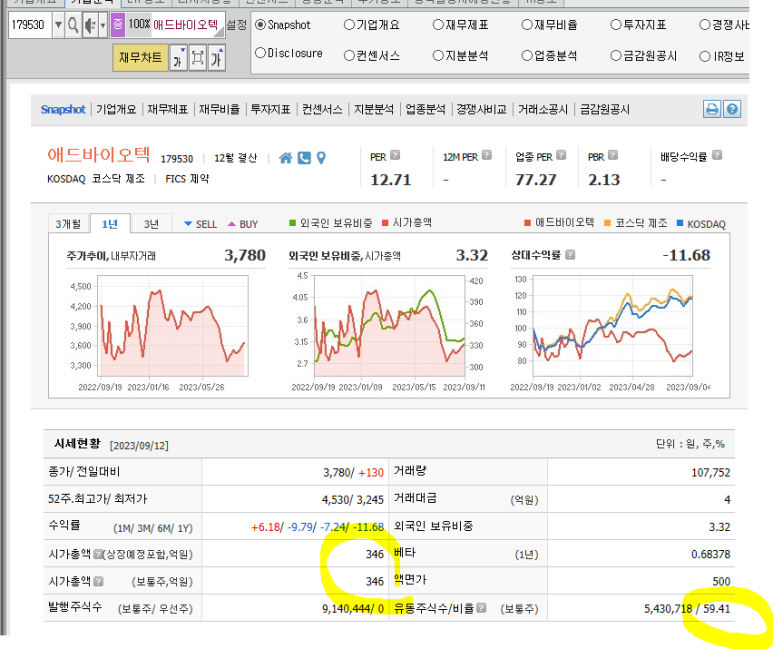Click the help icon next to PER
The image size is (773, 649).
point(395,155)
